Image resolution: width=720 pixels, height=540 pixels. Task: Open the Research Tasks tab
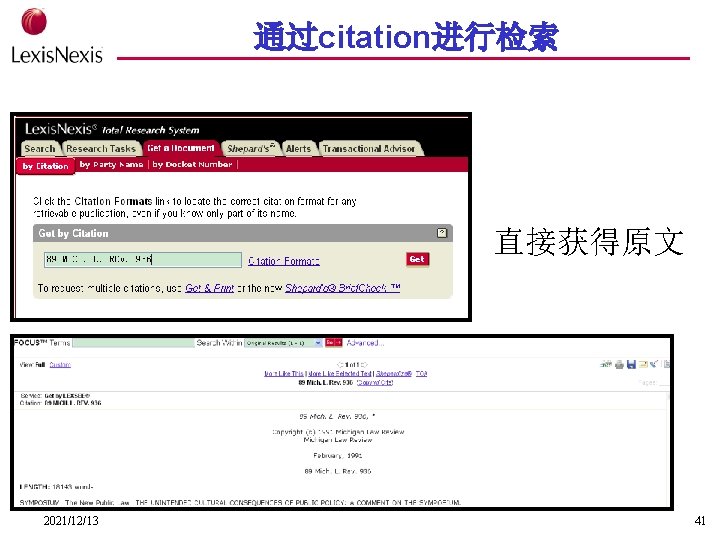click(101, 149)
